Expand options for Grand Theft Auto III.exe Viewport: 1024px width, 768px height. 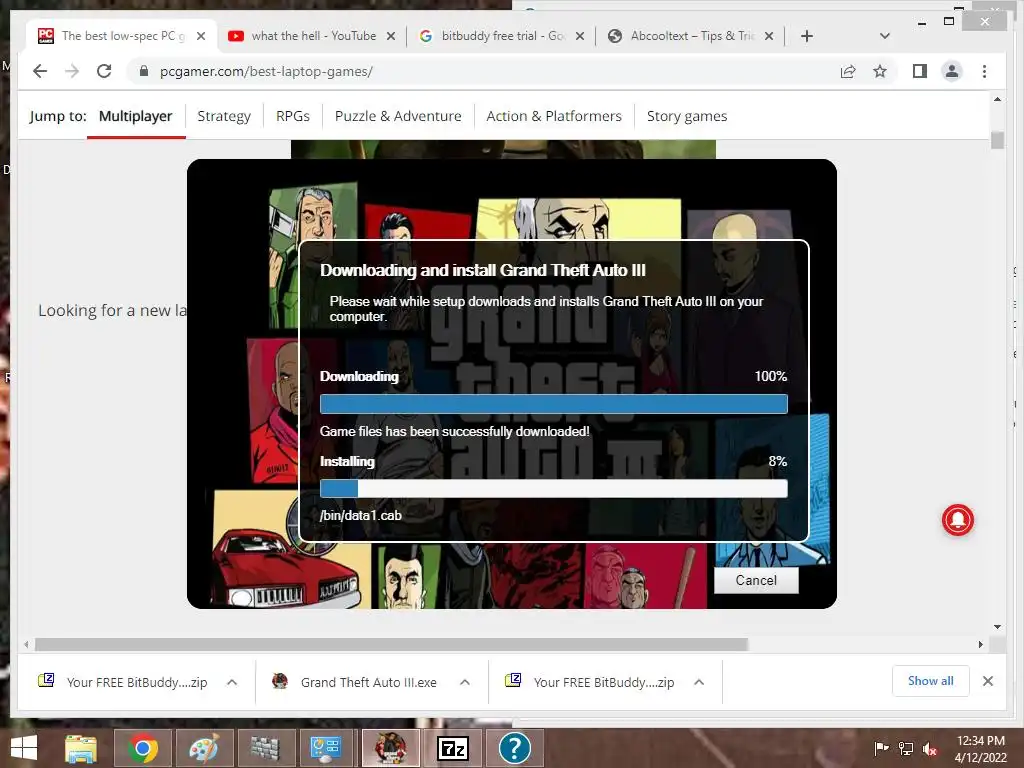point(465,682)
